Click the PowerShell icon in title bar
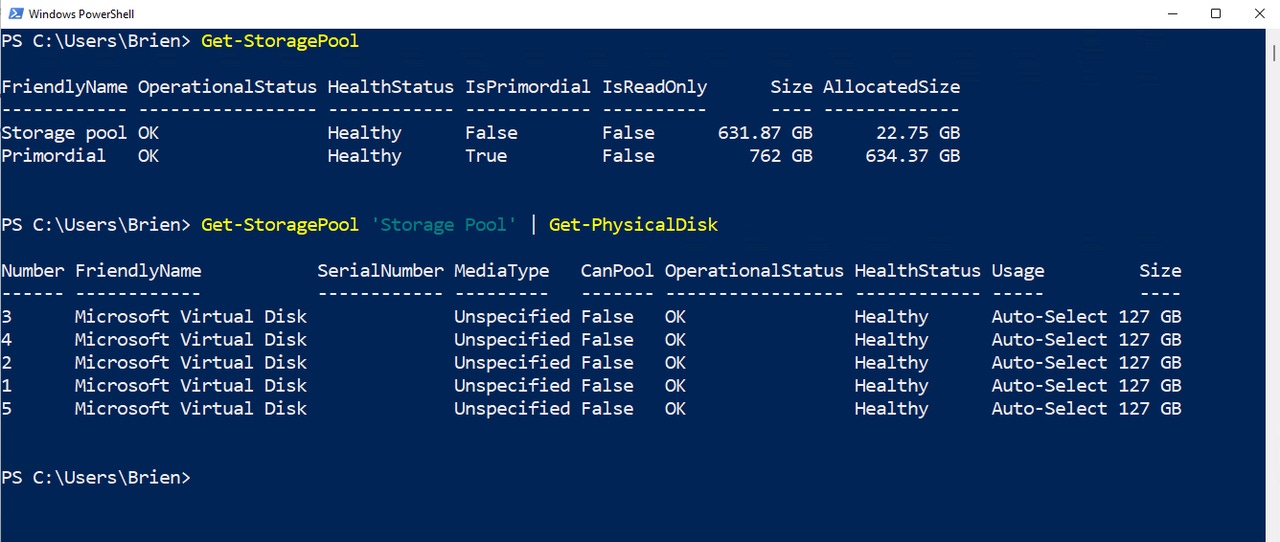 (x=13, y=14)
